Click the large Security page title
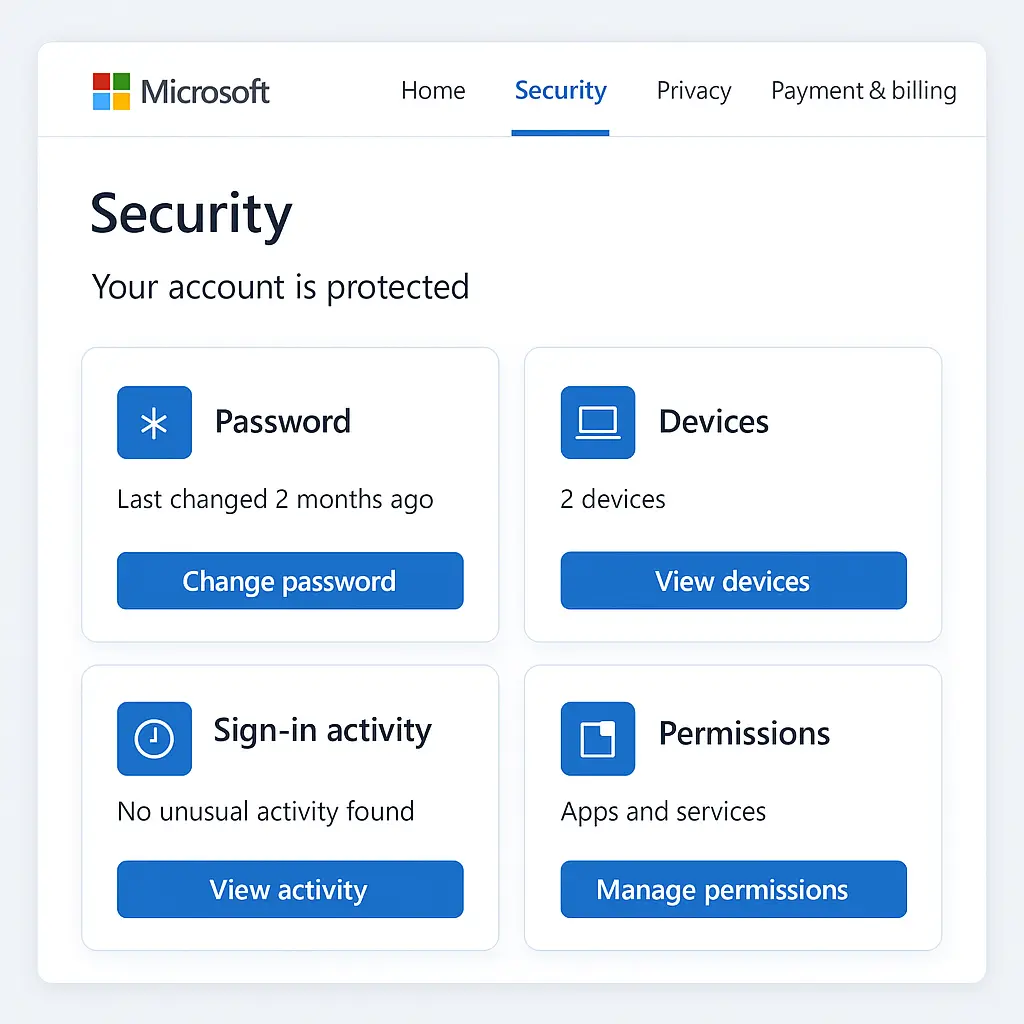The width and height of the screenshot is (1024, 1024). (x=191, y=215)
